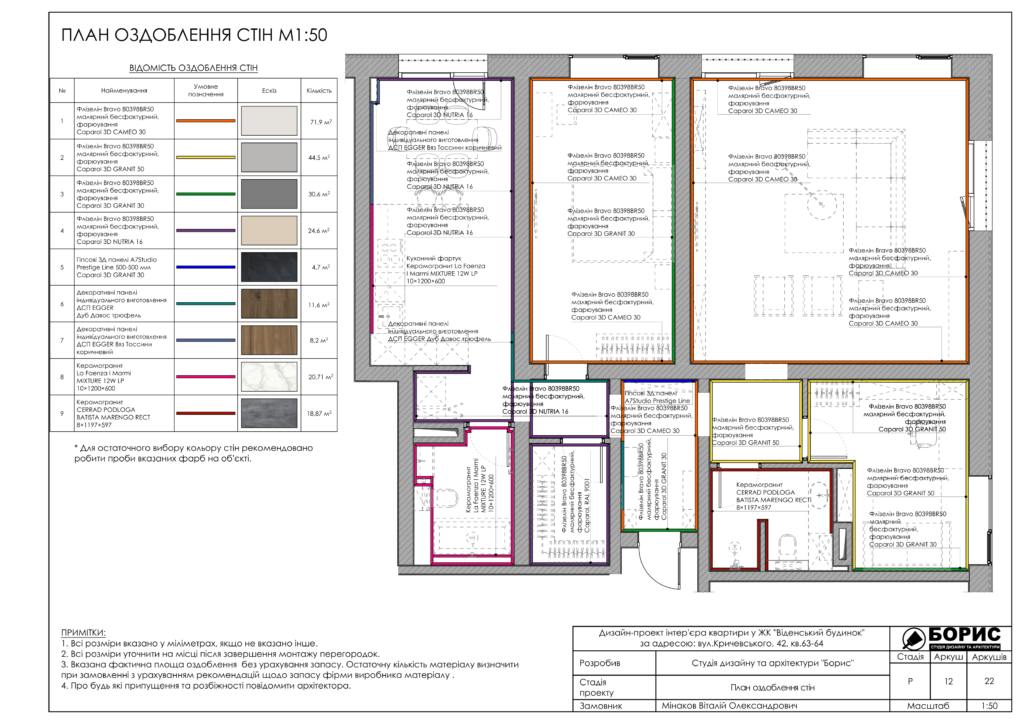Select the 'ВІДОМІСТЬ ОЗДОБЛЕННЯ СТІН' table heading
The width and height of the screenshot is (1024, 724).
(x=194, y=69)
